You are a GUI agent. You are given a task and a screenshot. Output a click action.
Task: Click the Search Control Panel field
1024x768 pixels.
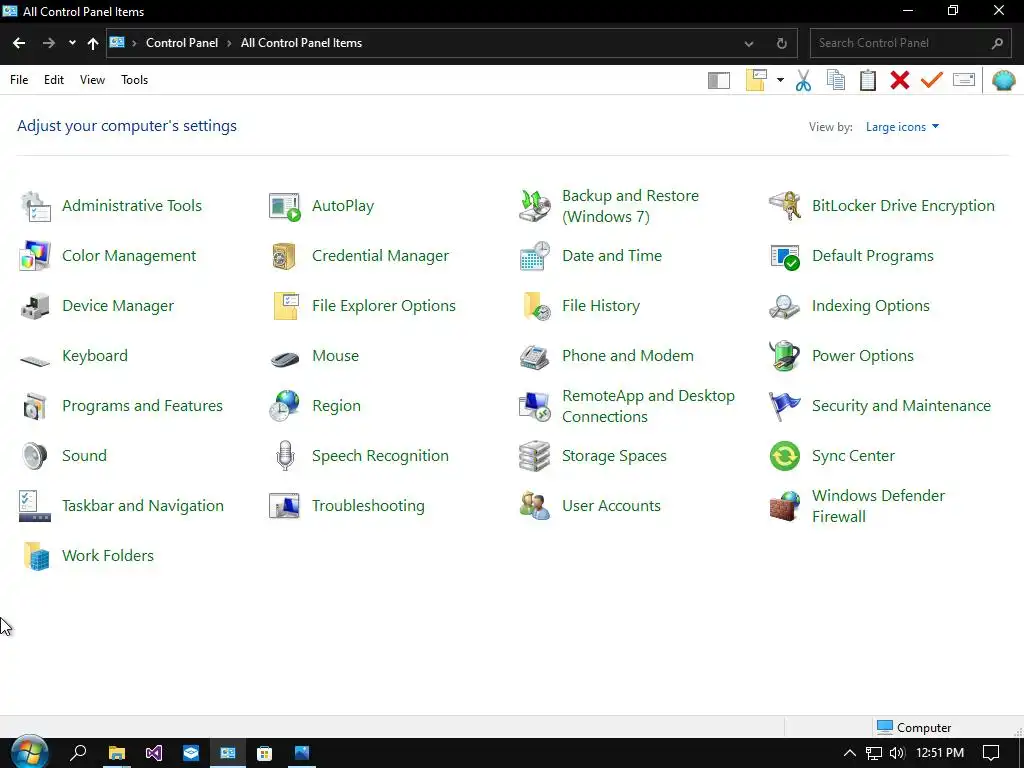(x=911, y=43)
